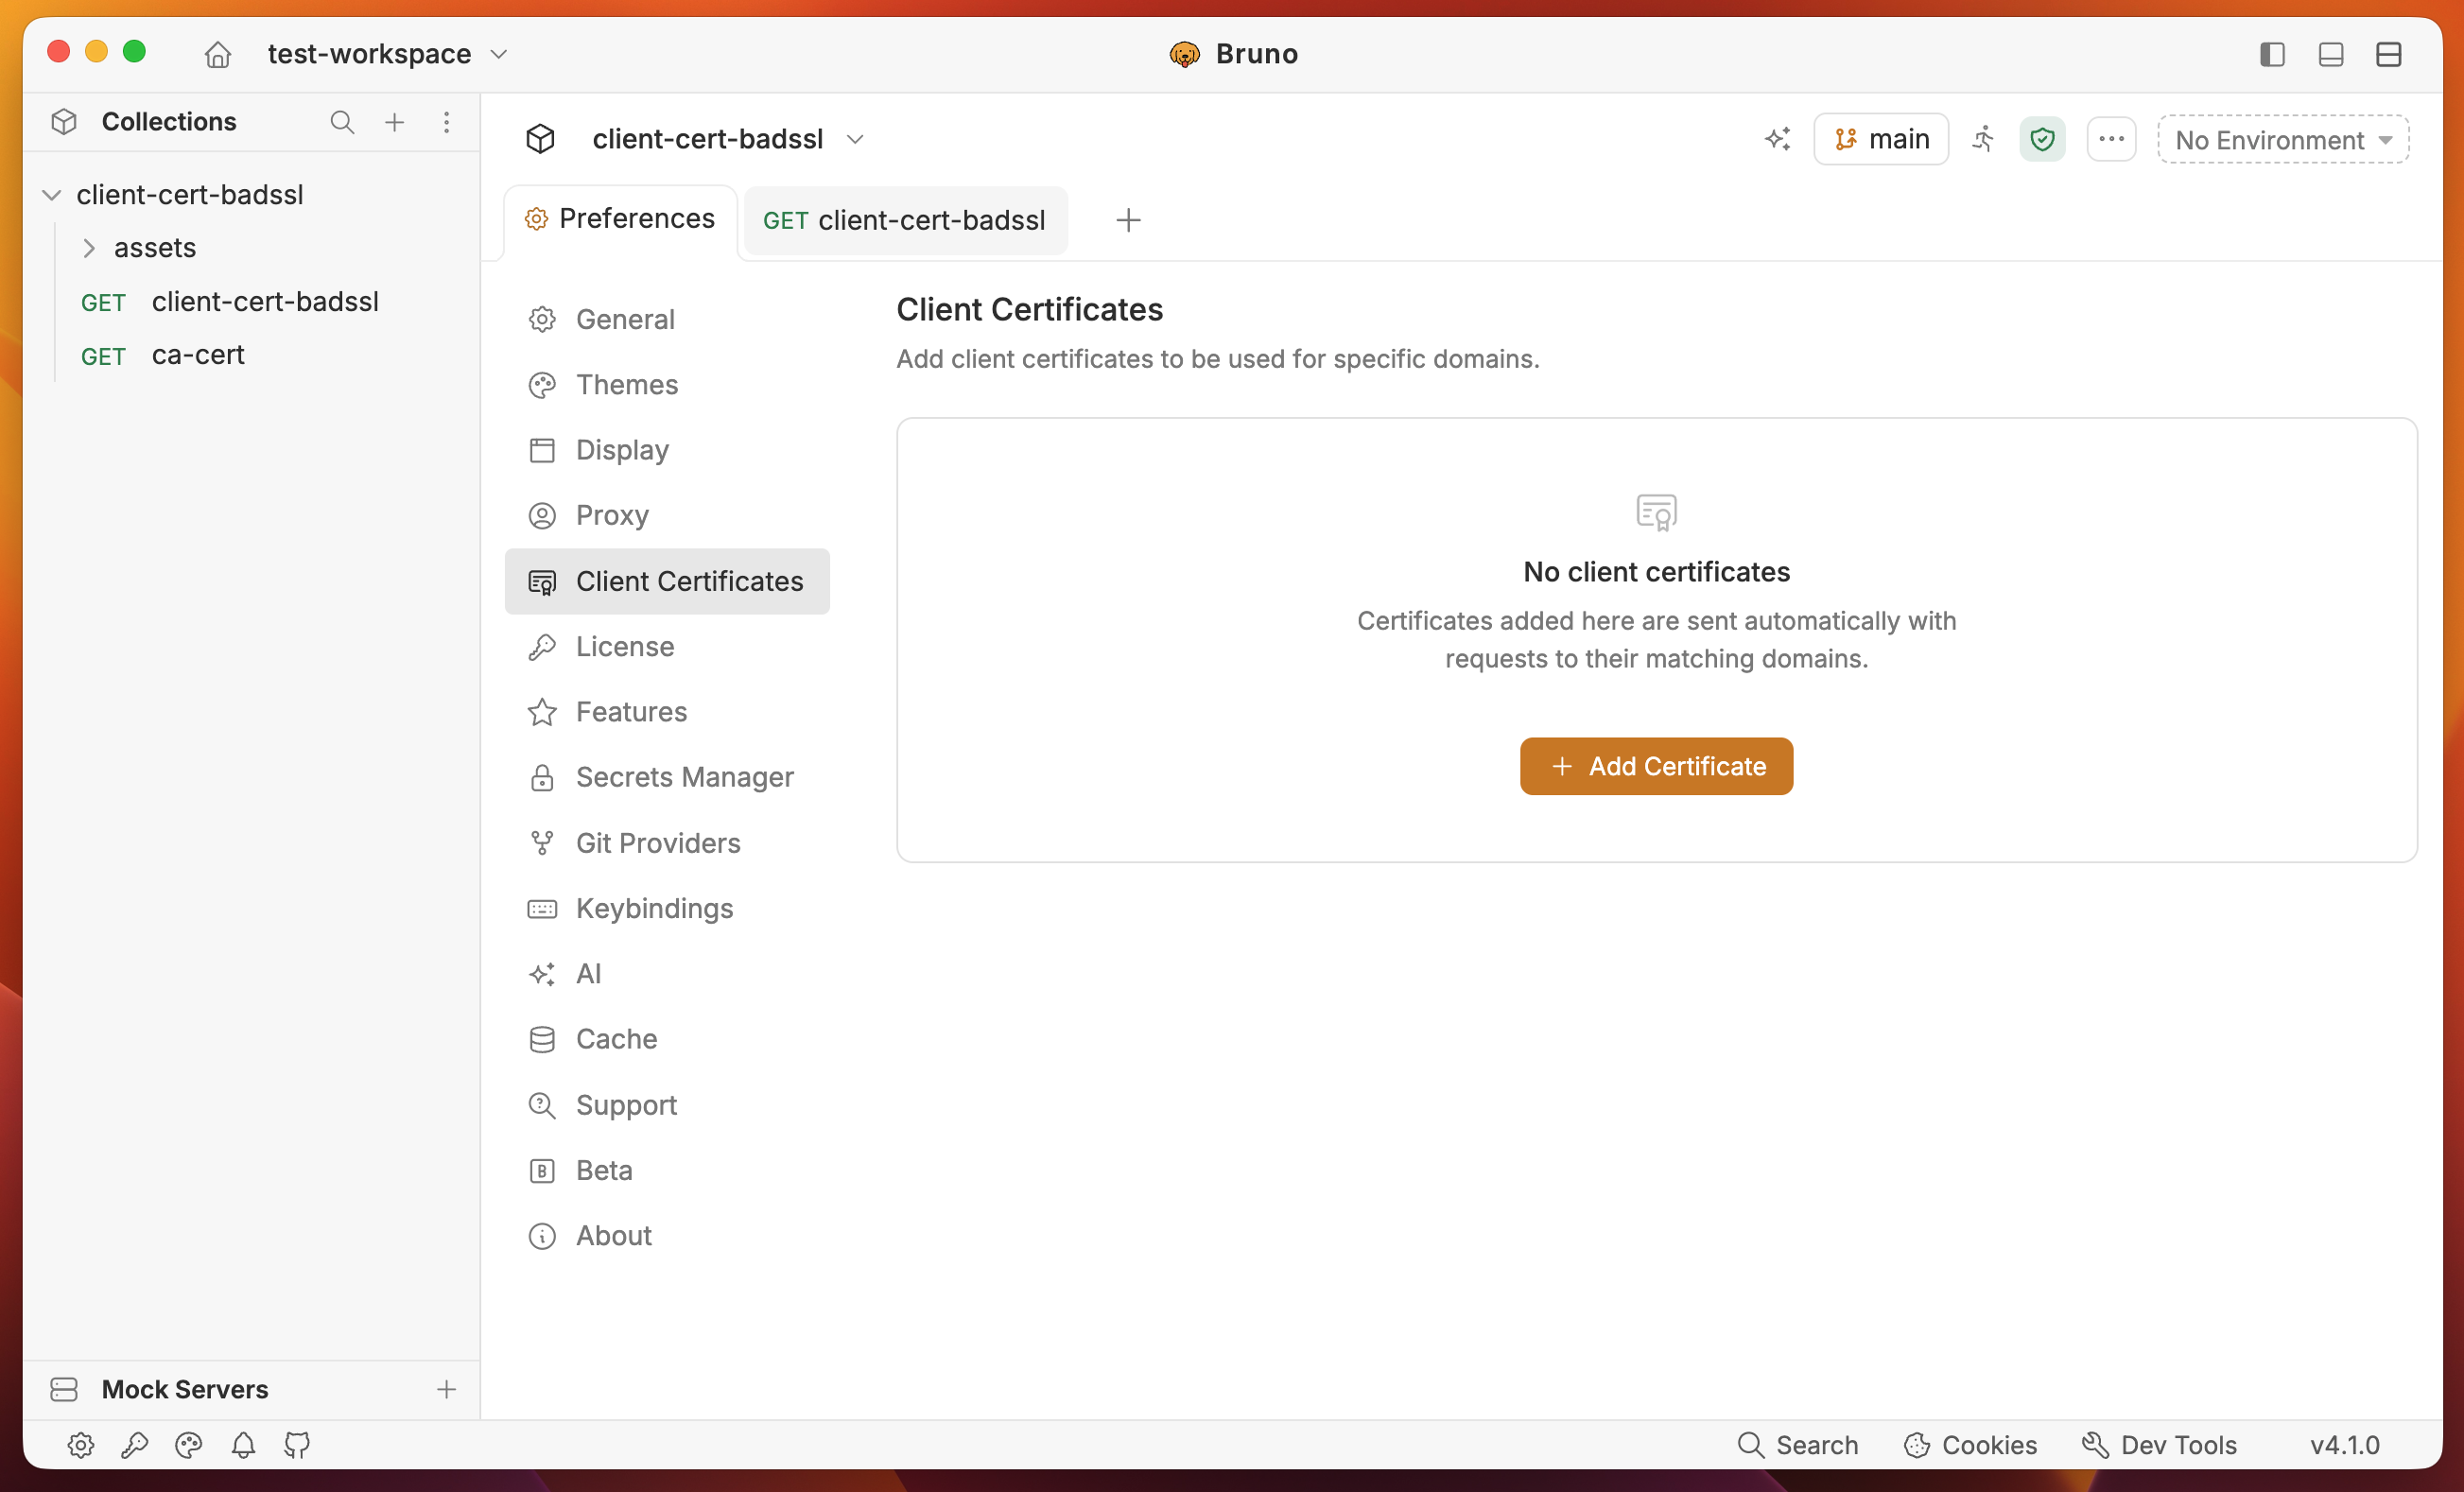Click the v4.1.0 version label
This screenshot has width=2464, height=1492.
pos(2344,1445)
